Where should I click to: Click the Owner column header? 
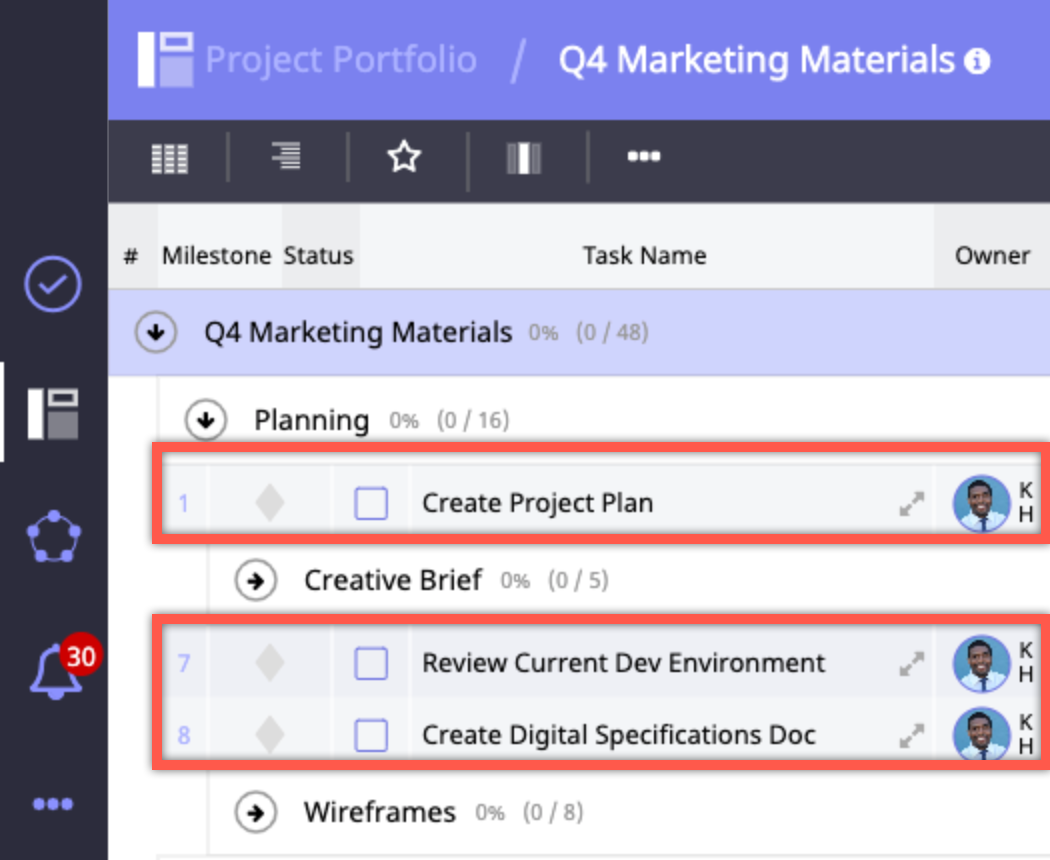click(x=992, y=256)
